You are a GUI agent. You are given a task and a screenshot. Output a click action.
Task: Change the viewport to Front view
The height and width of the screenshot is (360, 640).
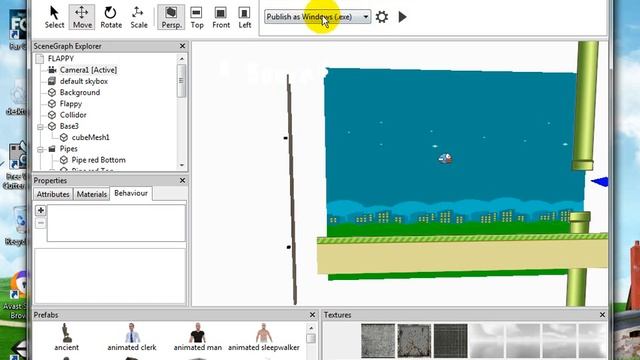pos(221,17)
